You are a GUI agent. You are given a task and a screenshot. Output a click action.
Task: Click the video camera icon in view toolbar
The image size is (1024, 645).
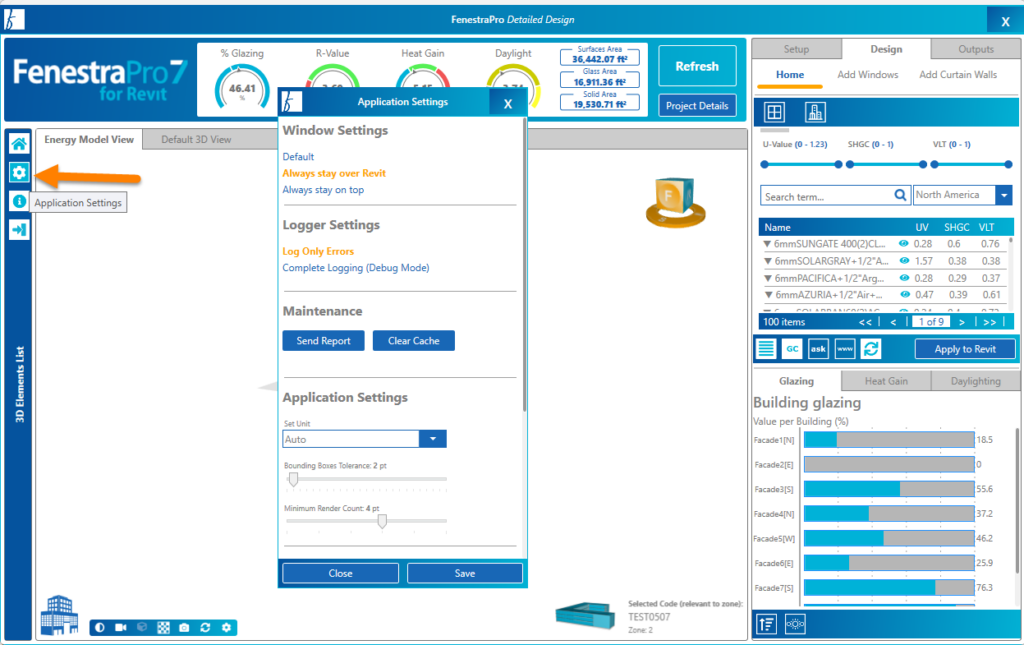pos(121,627)
